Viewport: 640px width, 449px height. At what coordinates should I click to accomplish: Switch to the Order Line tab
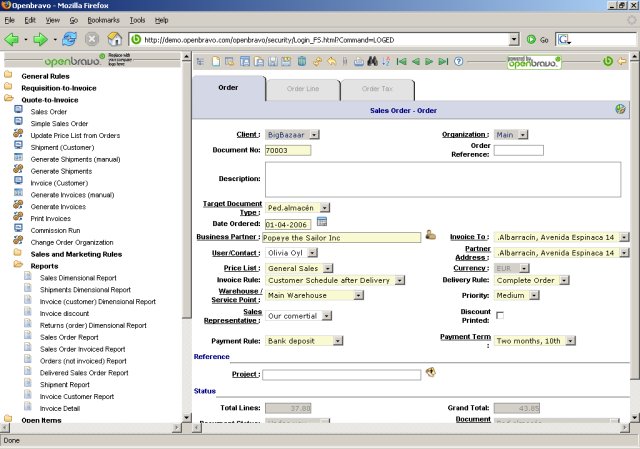[x=302, y=89]
